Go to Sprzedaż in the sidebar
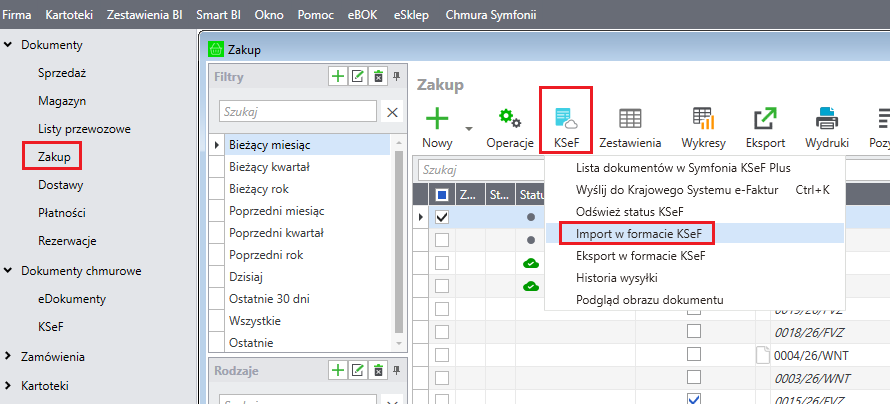This screenshot has height=404, width=890. click(62, 73)
